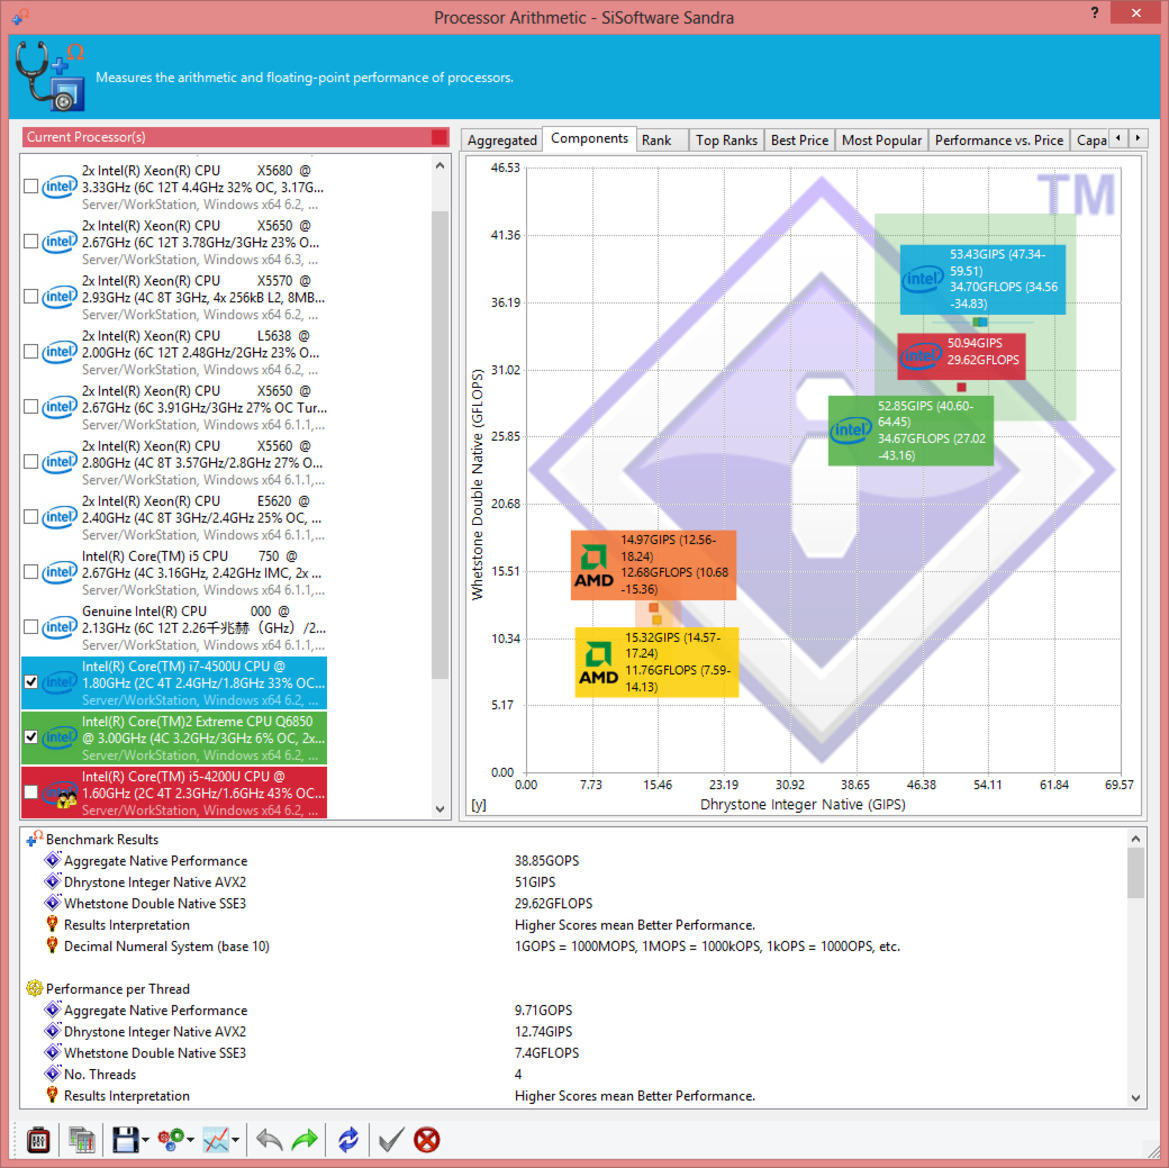The image size is (1169, 1168).
Task: Select the Whetstone Double Native SSE3 29.62GFLOPS value
Action: click(553, 903)
